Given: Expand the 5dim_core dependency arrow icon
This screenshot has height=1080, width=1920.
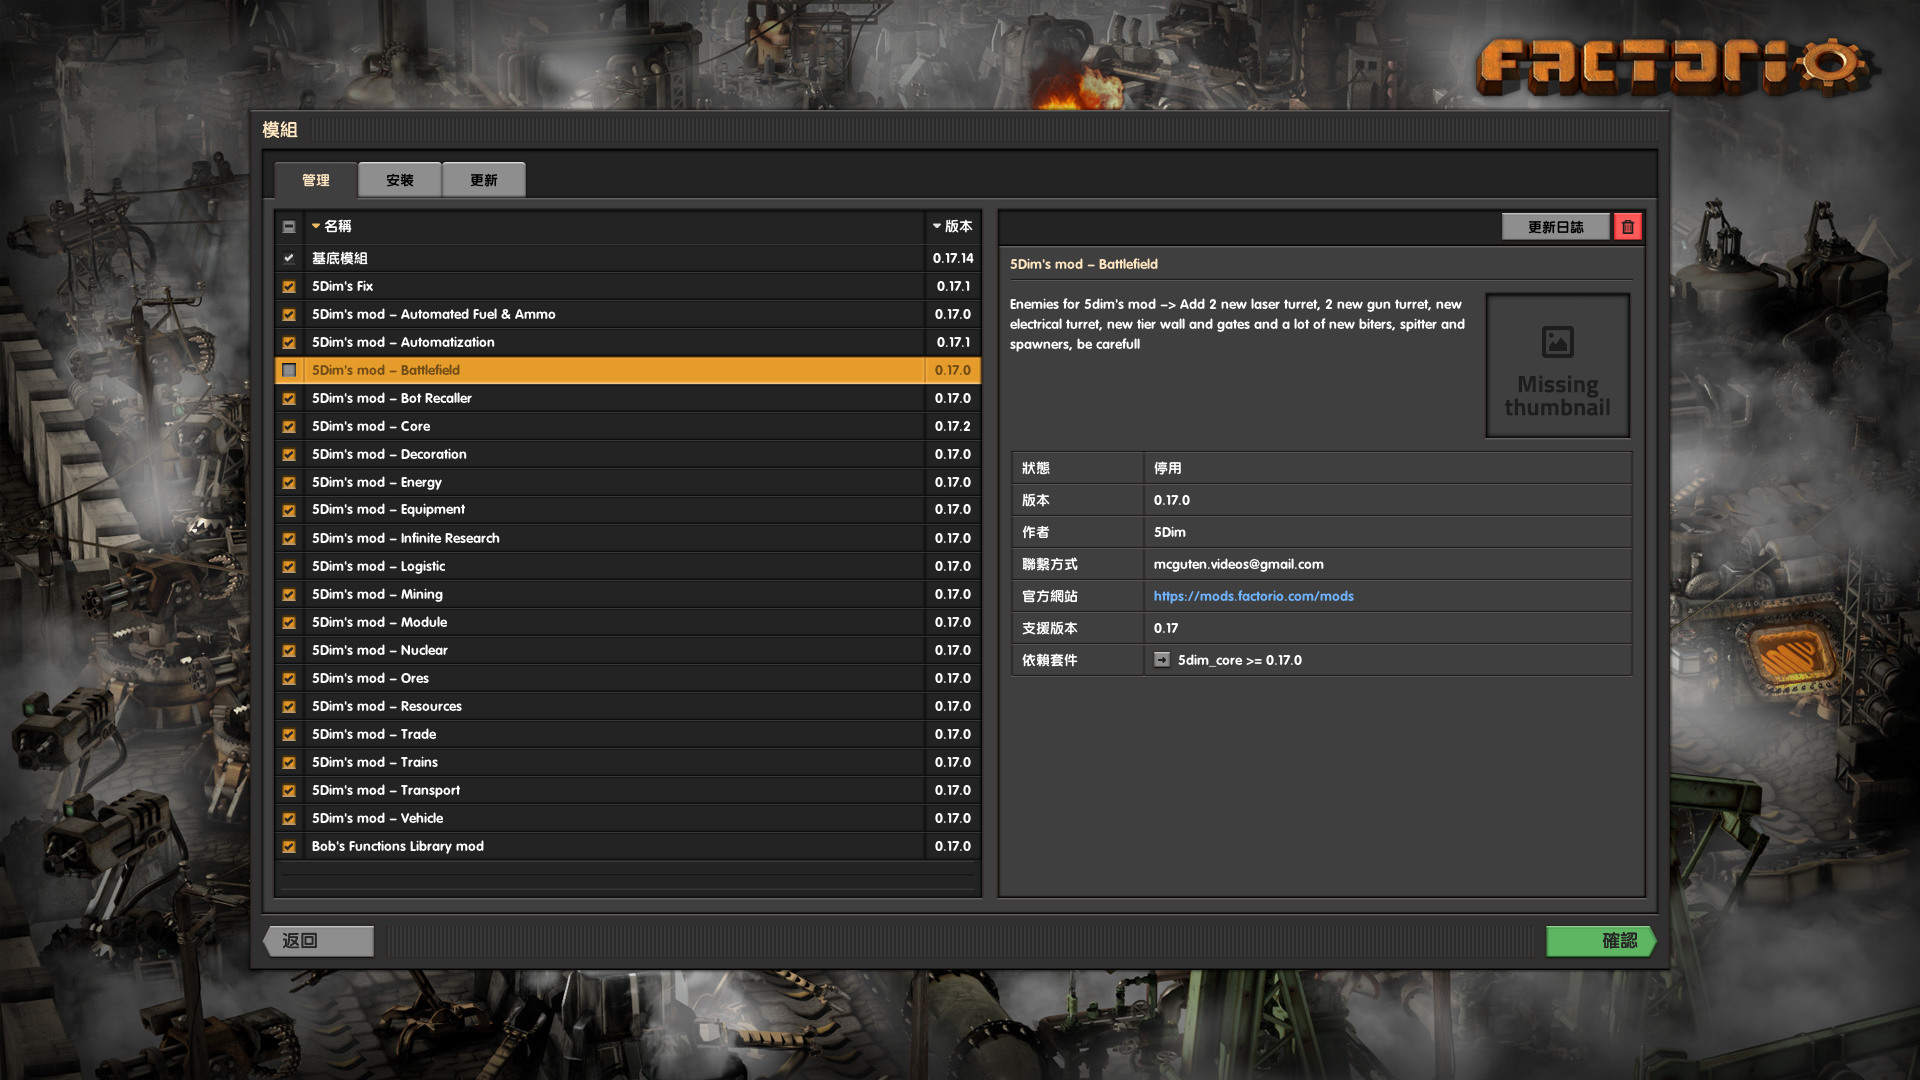Looking at the screenshot, I should [x=1161, y=660].
